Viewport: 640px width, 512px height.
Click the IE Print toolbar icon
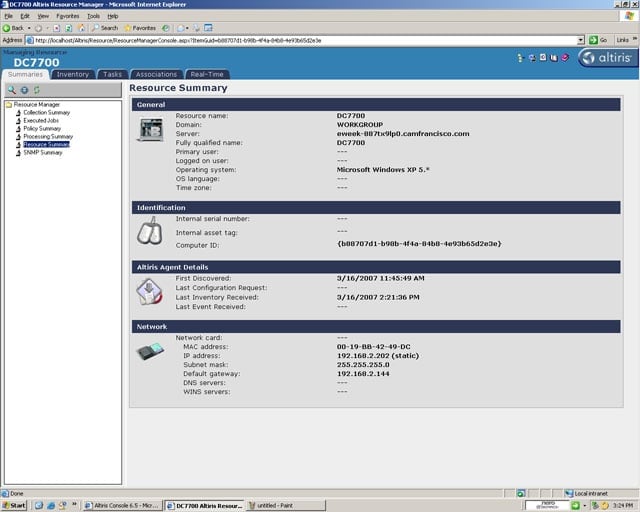tap(197, 28)
